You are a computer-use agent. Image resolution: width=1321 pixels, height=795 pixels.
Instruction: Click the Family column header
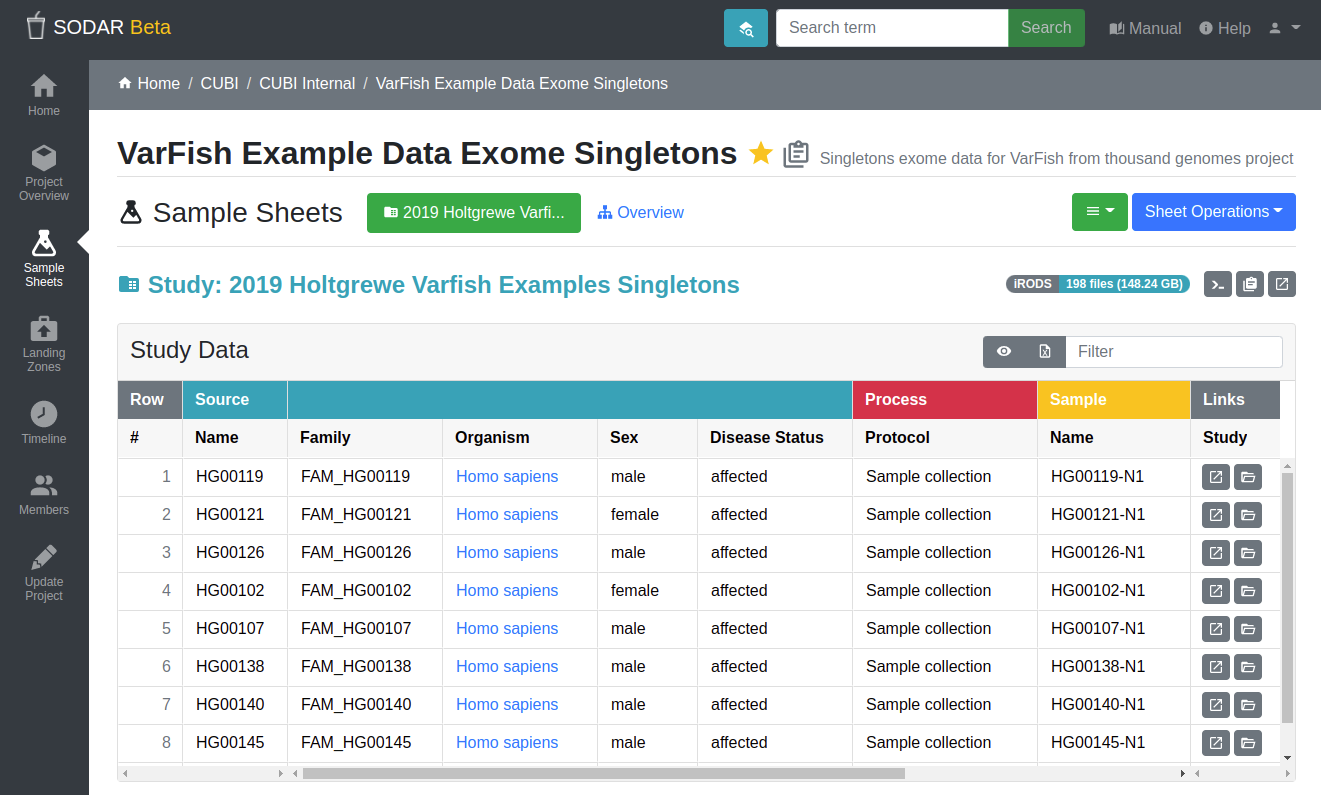365,438
